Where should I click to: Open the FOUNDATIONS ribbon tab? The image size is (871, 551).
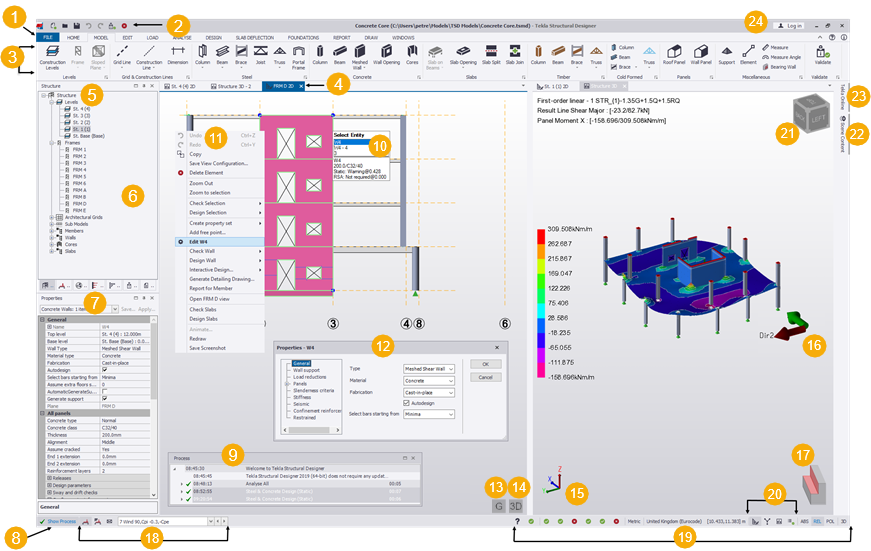point(303,38)
